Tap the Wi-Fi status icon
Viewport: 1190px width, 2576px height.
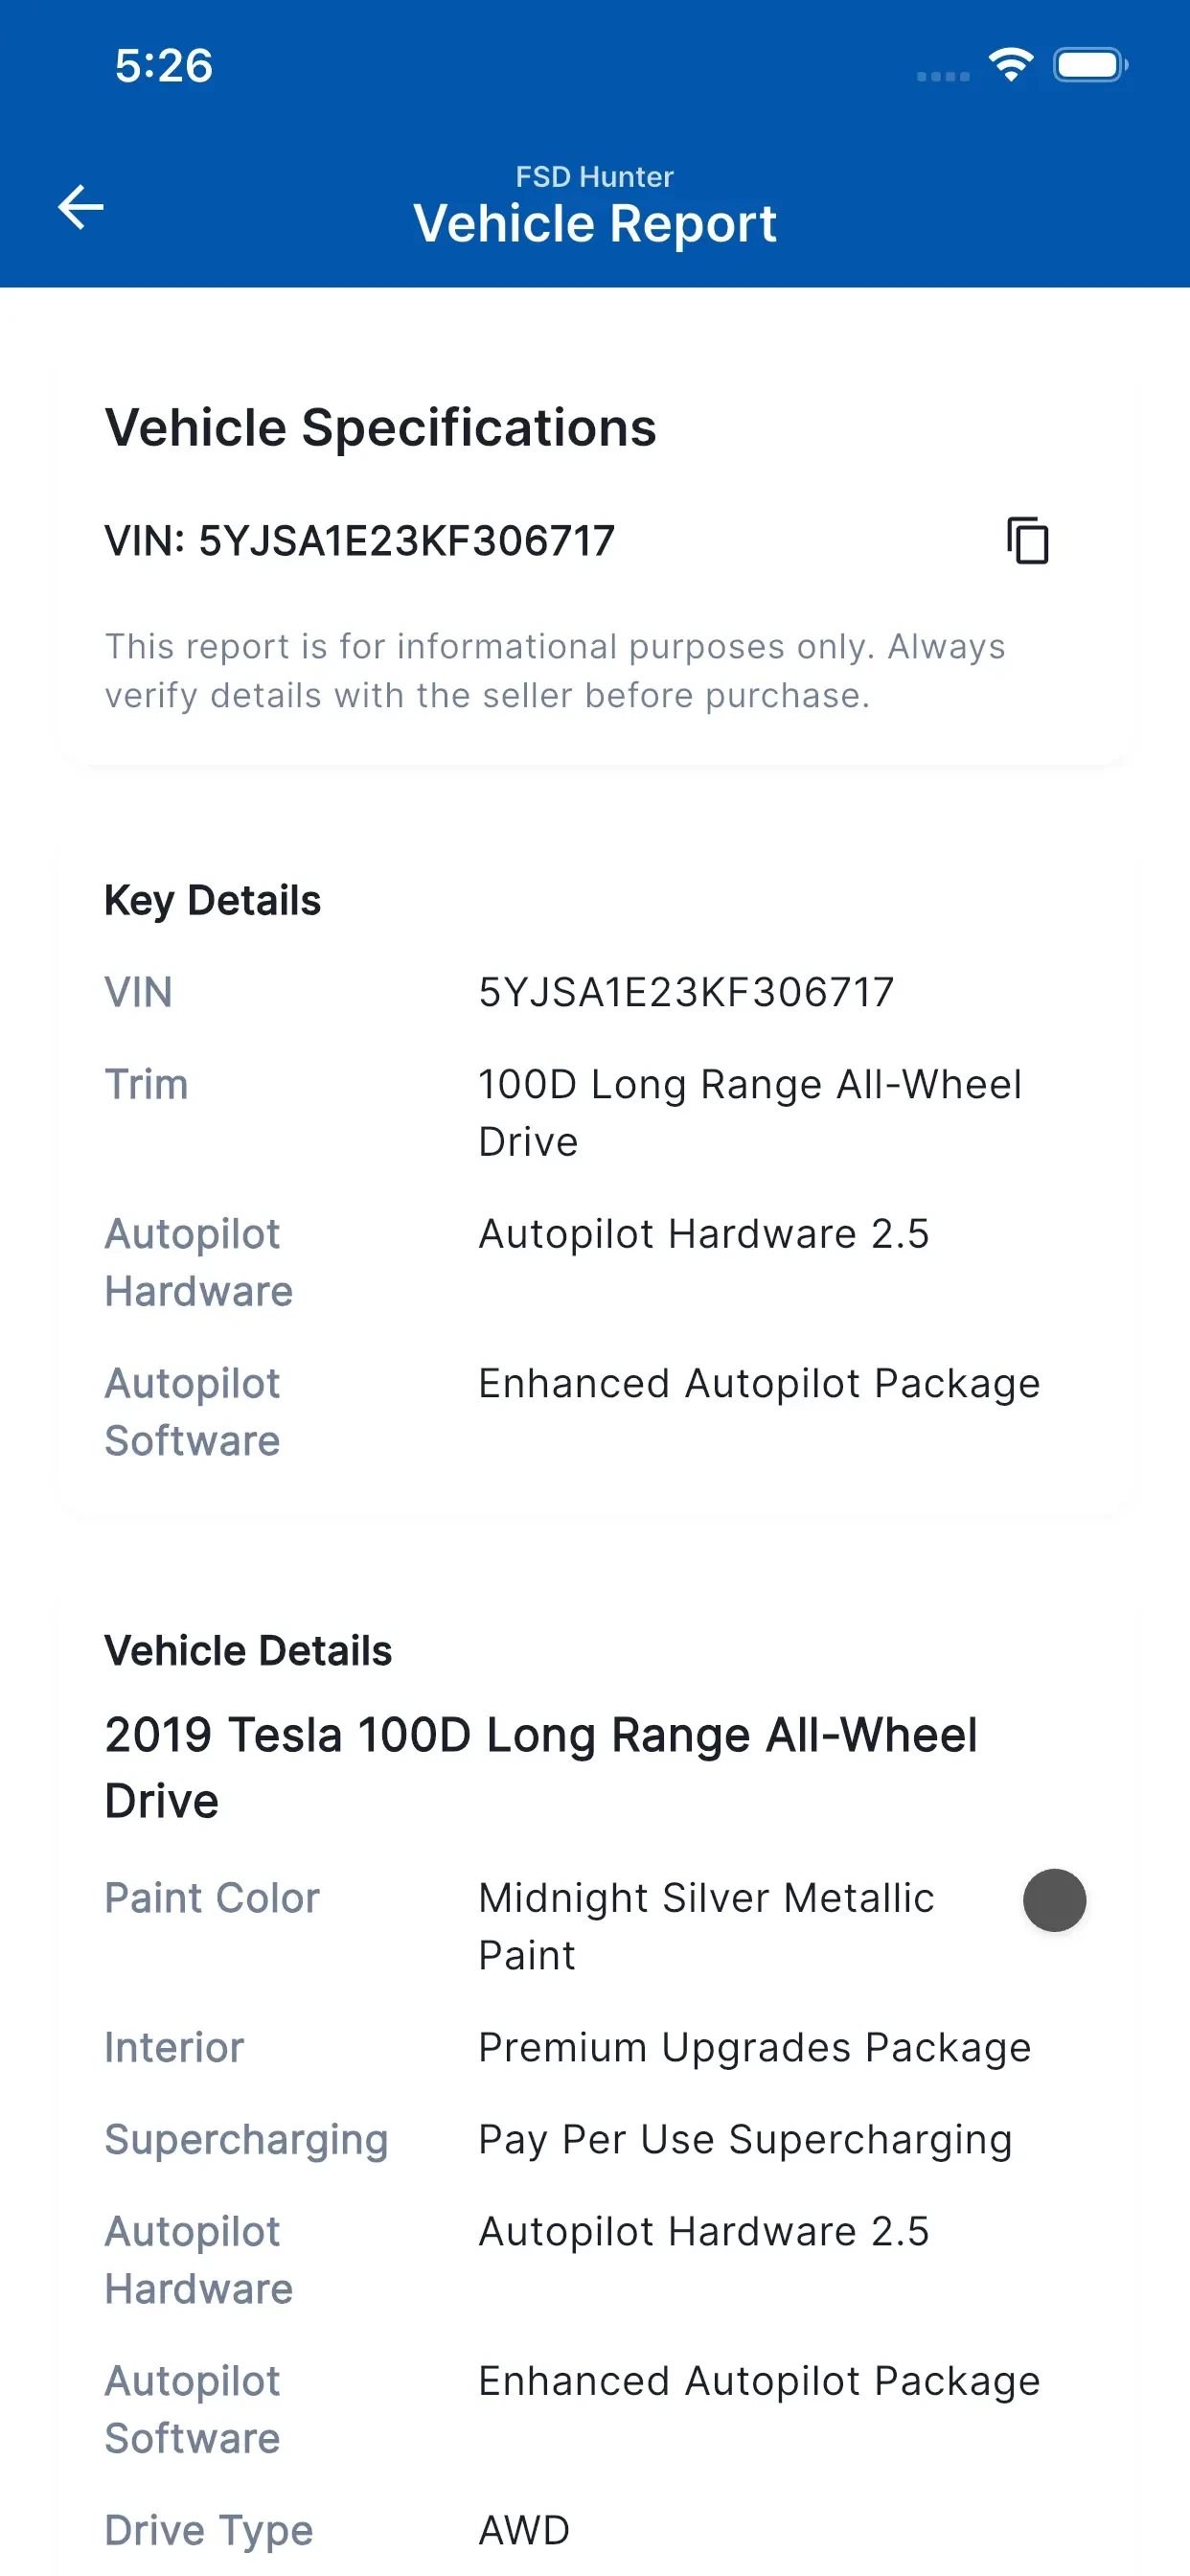1011,65
